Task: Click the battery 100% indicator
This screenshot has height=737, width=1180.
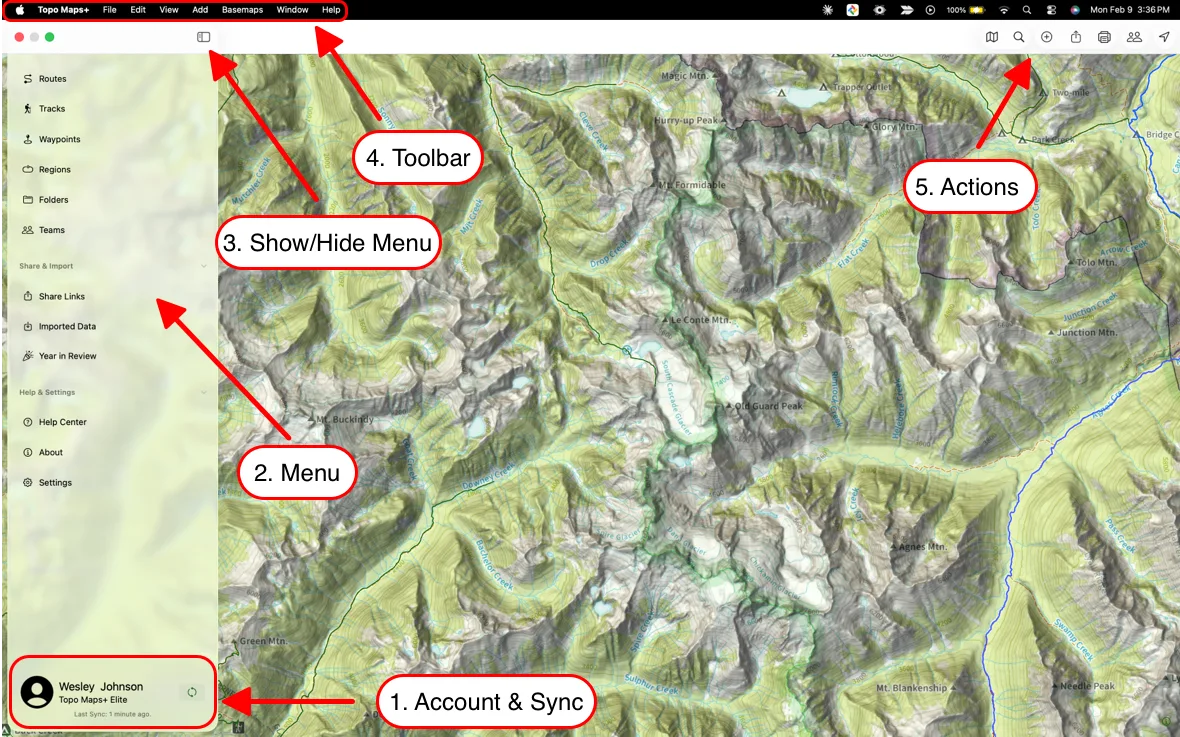Action: [966, 10]
